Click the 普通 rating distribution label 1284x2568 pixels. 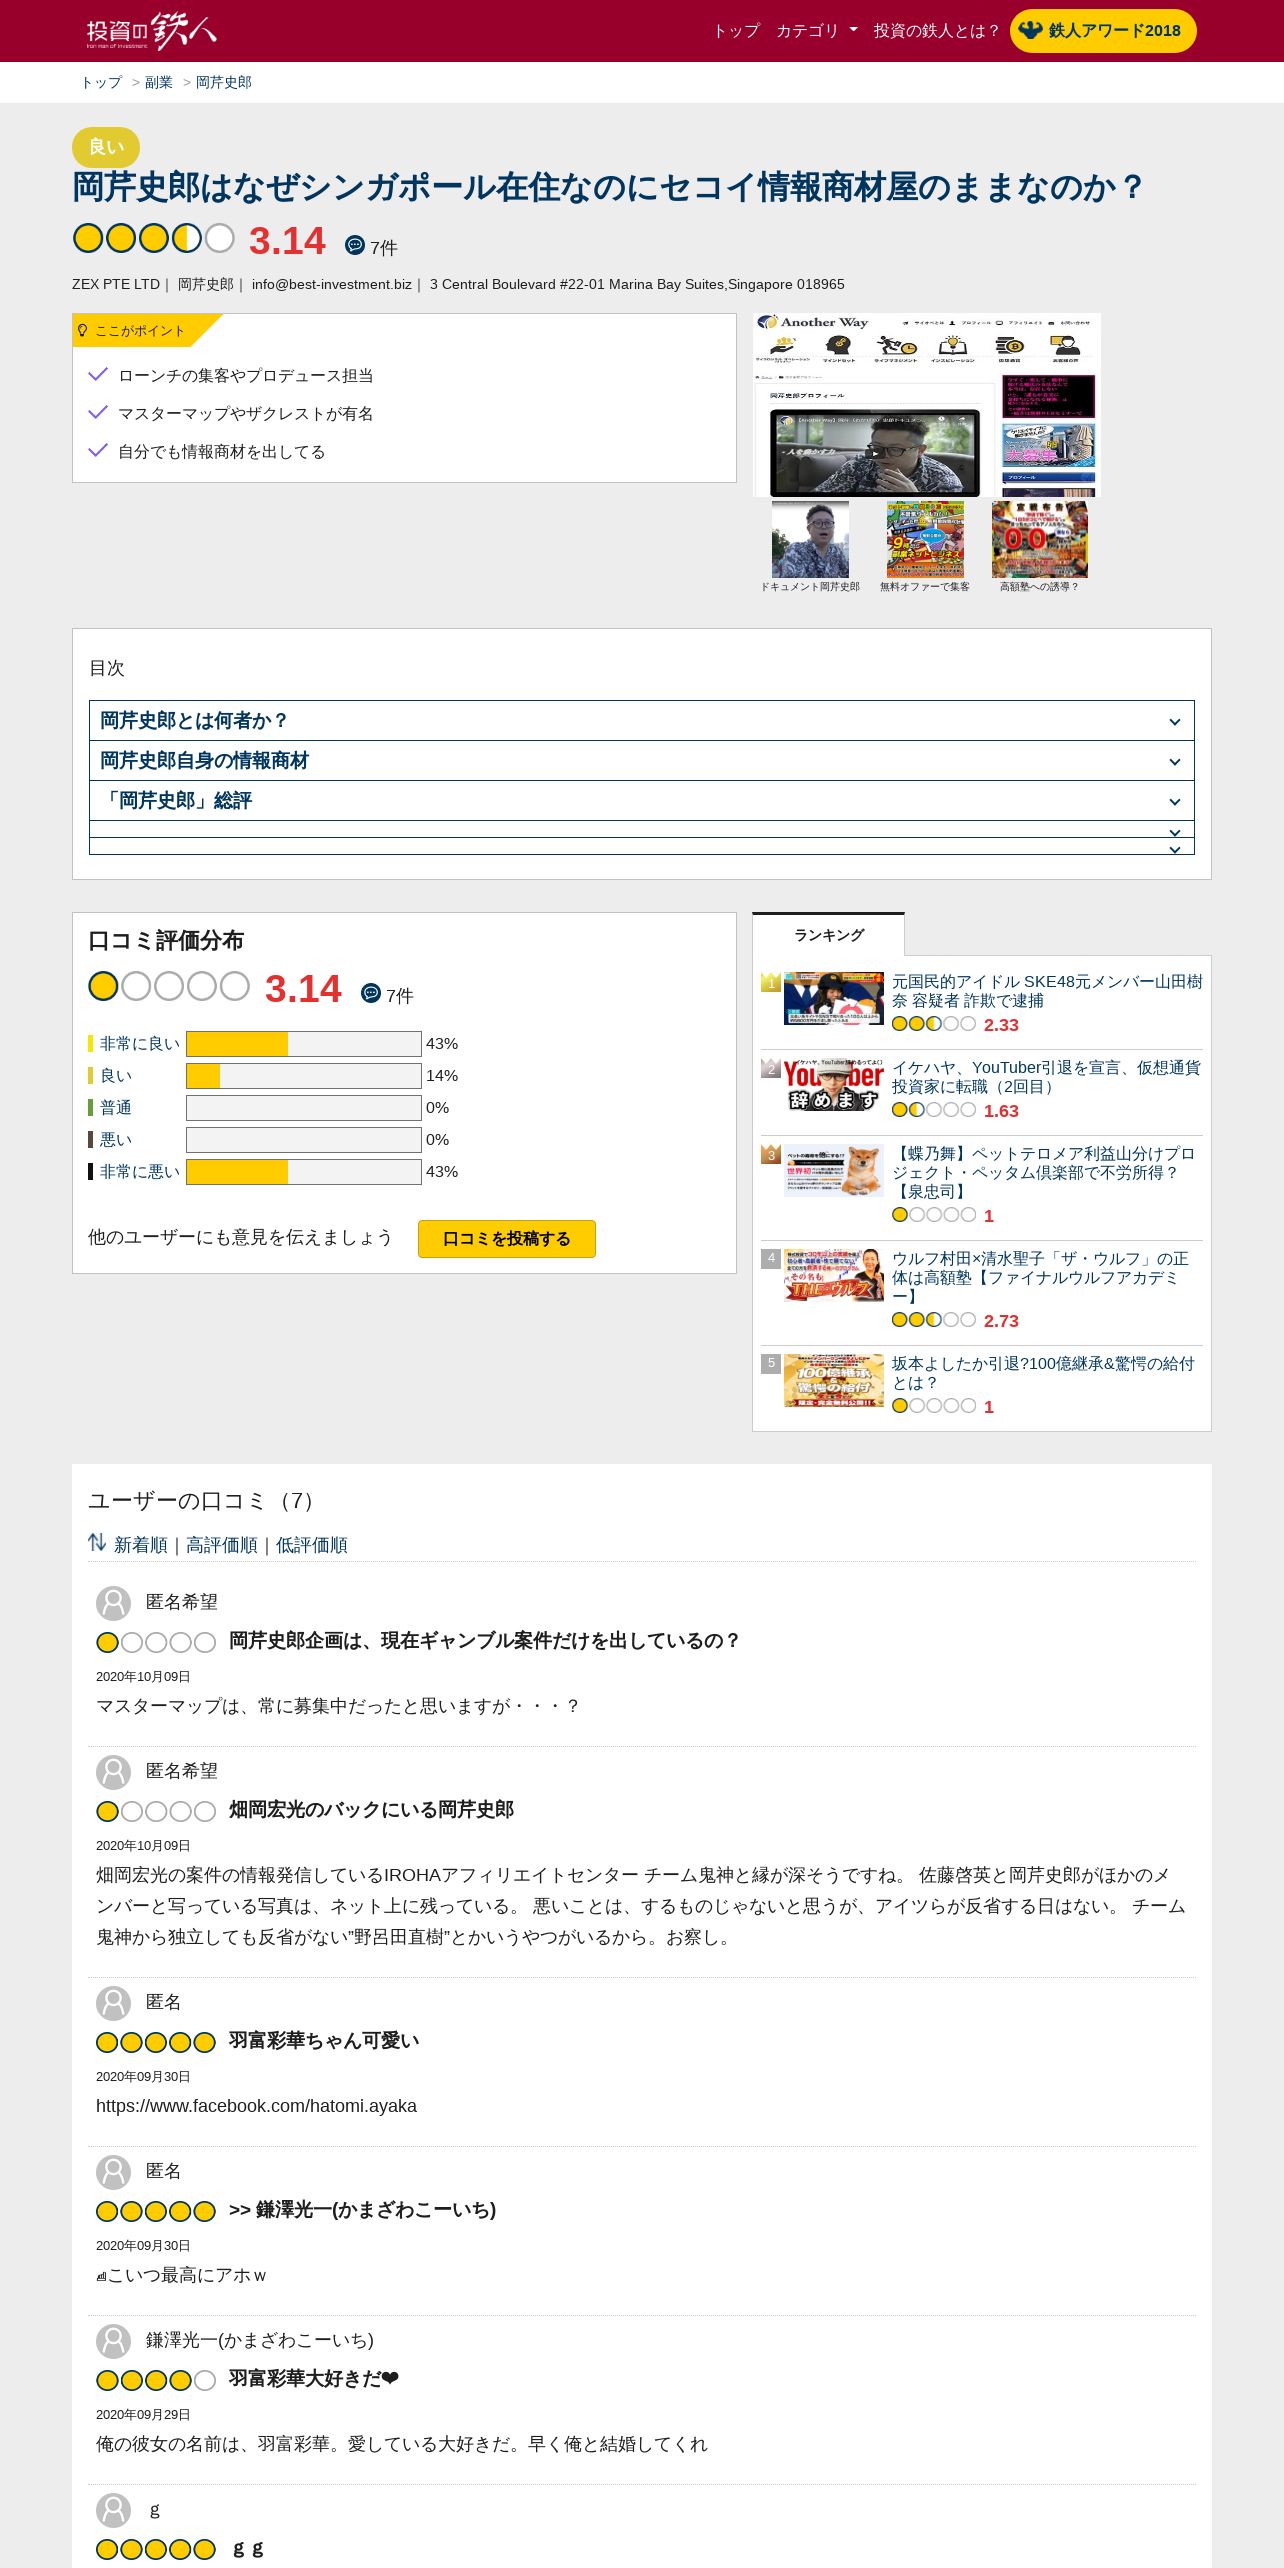pos(116,1108)
